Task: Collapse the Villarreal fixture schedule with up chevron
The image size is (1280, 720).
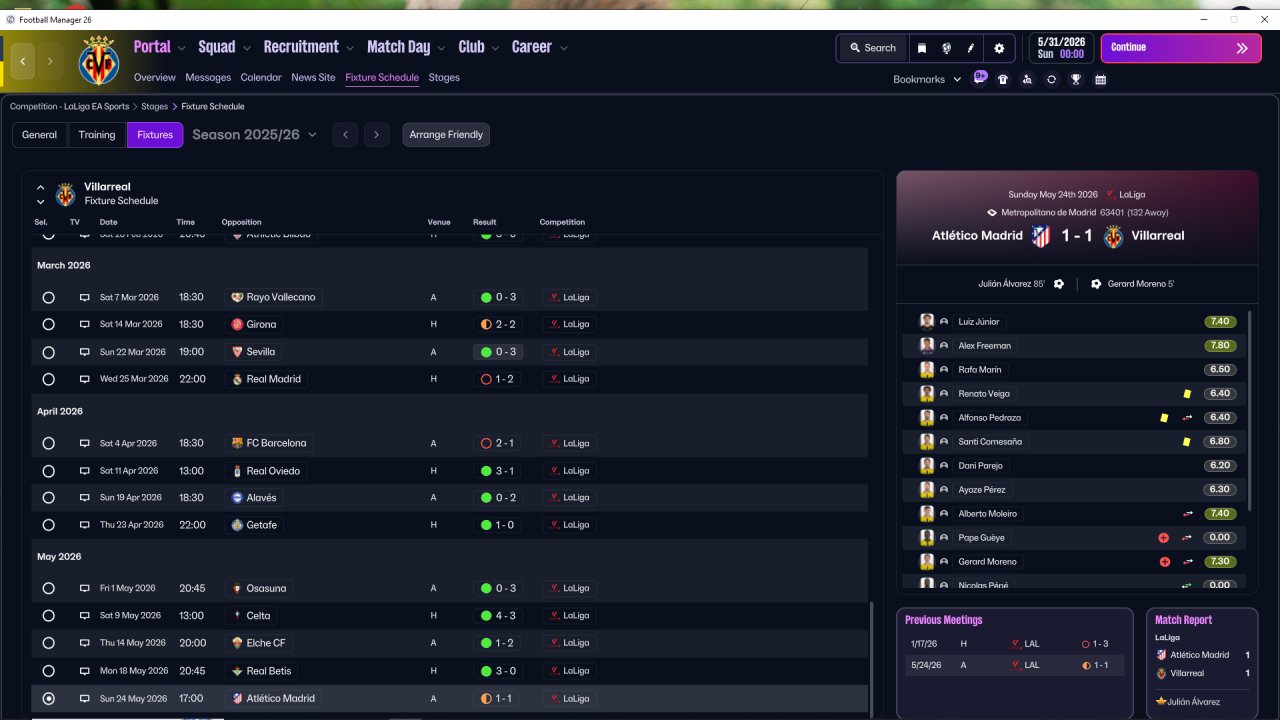Action: pos(41,187)
